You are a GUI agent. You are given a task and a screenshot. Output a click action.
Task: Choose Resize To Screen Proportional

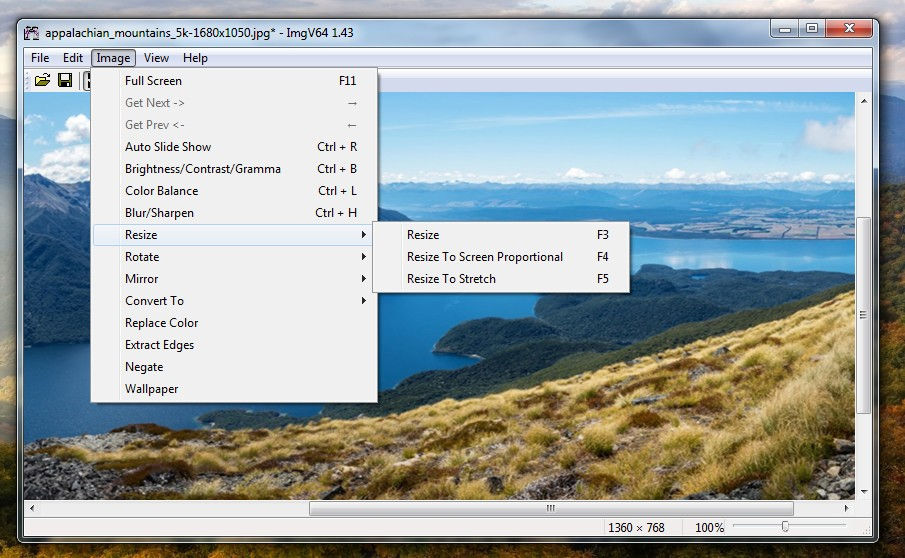click(x=501, y=257)
